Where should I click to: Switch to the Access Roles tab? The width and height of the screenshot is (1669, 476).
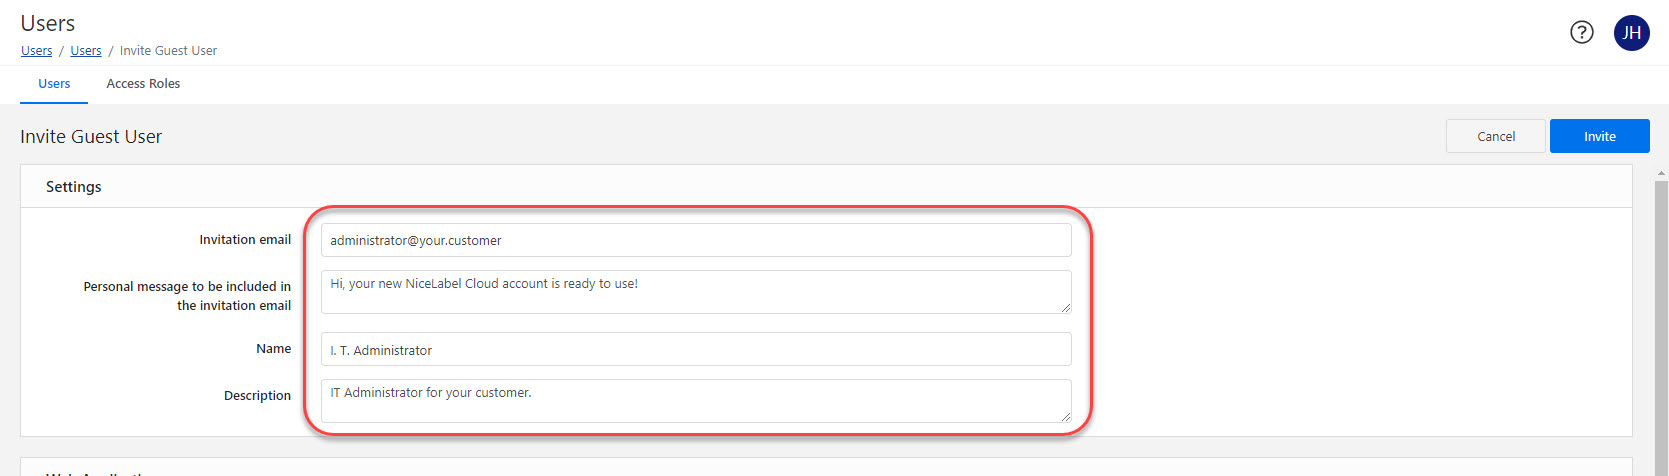coord(143,84)
